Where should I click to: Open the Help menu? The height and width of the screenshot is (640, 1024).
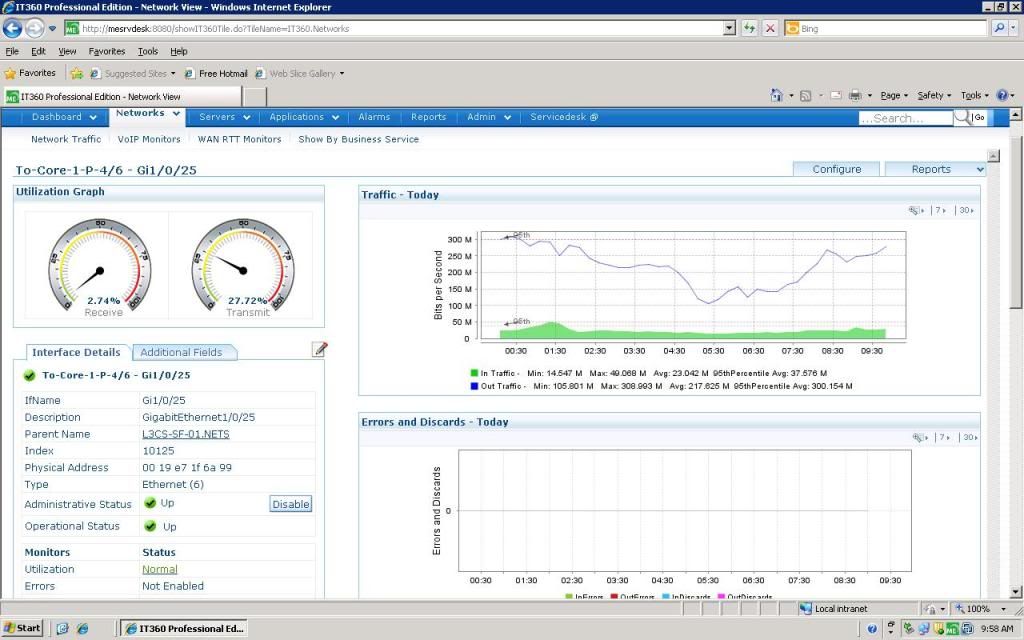click(179, 51)
